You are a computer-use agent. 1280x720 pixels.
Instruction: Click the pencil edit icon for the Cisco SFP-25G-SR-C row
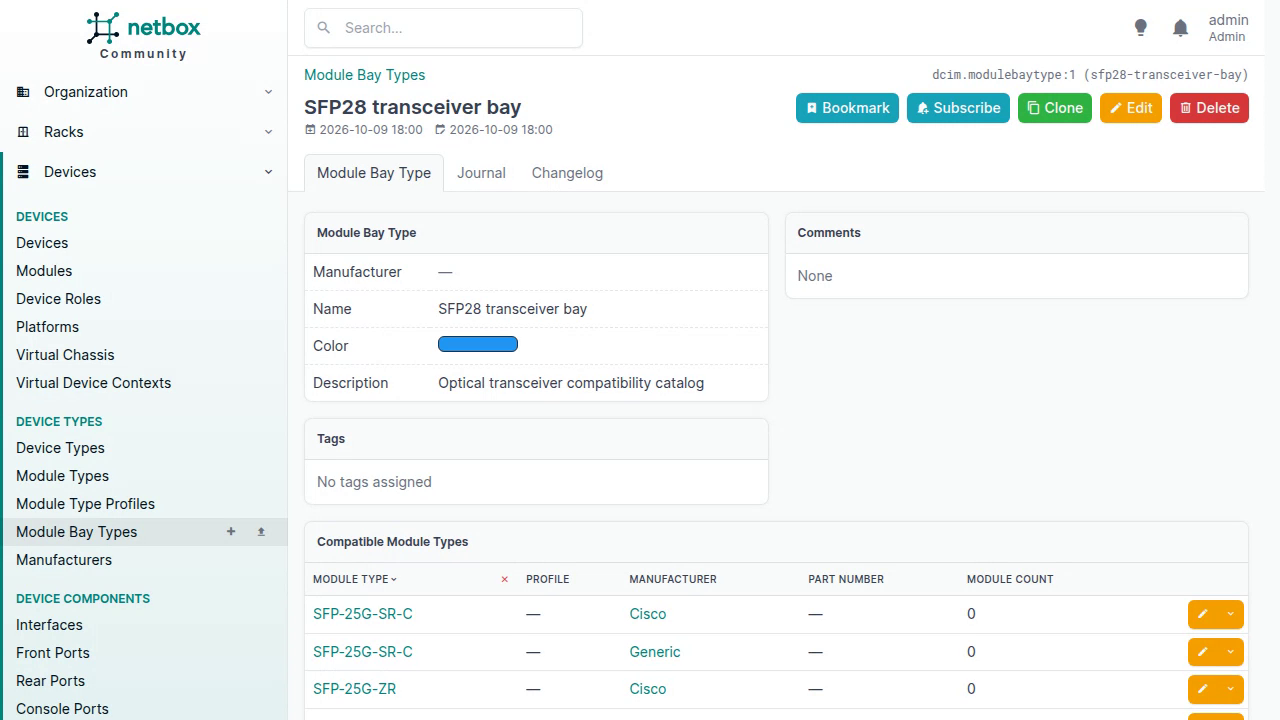pos(1203,614)
